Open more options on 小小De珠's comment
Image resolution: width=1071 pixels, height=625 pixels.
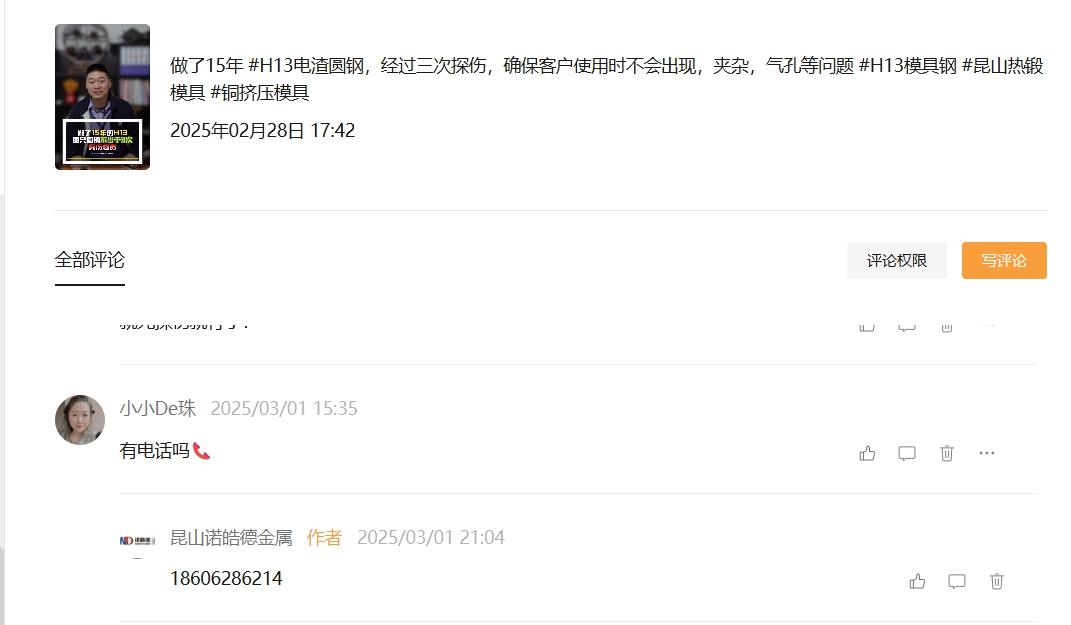(x=987, y=453)
